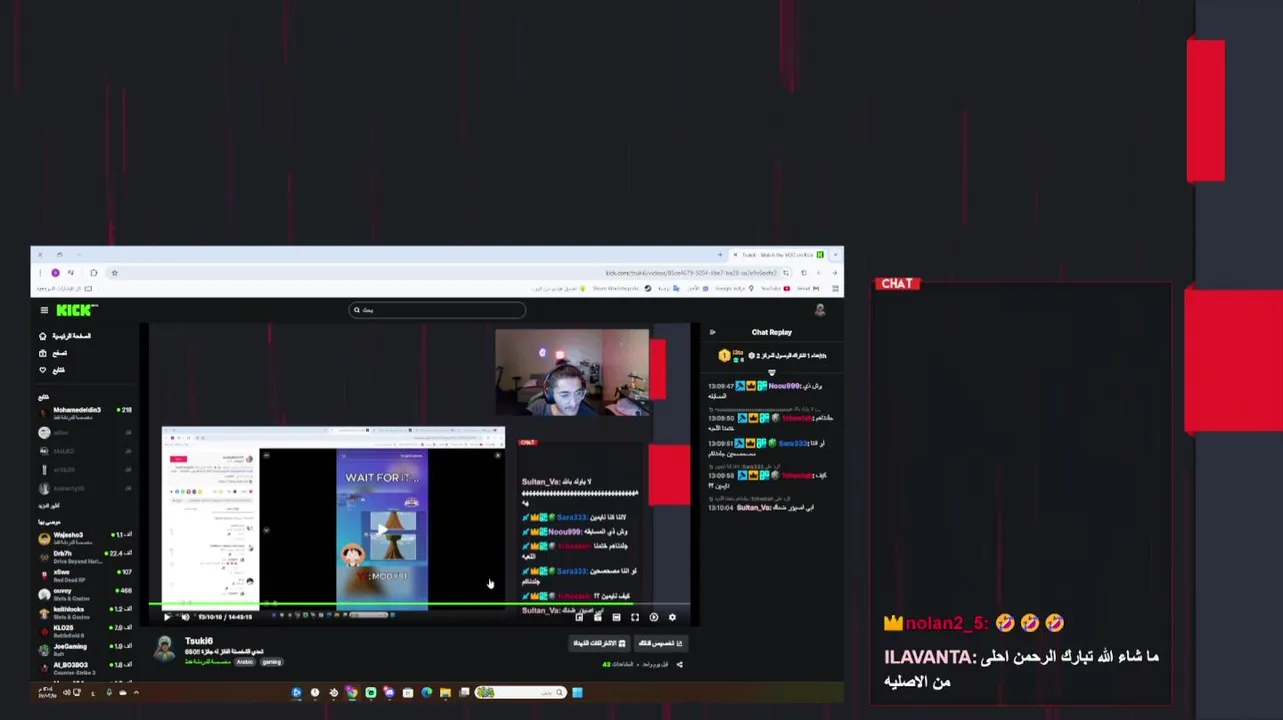Open JoeGaming recommended channel

[x=85, y=650]
